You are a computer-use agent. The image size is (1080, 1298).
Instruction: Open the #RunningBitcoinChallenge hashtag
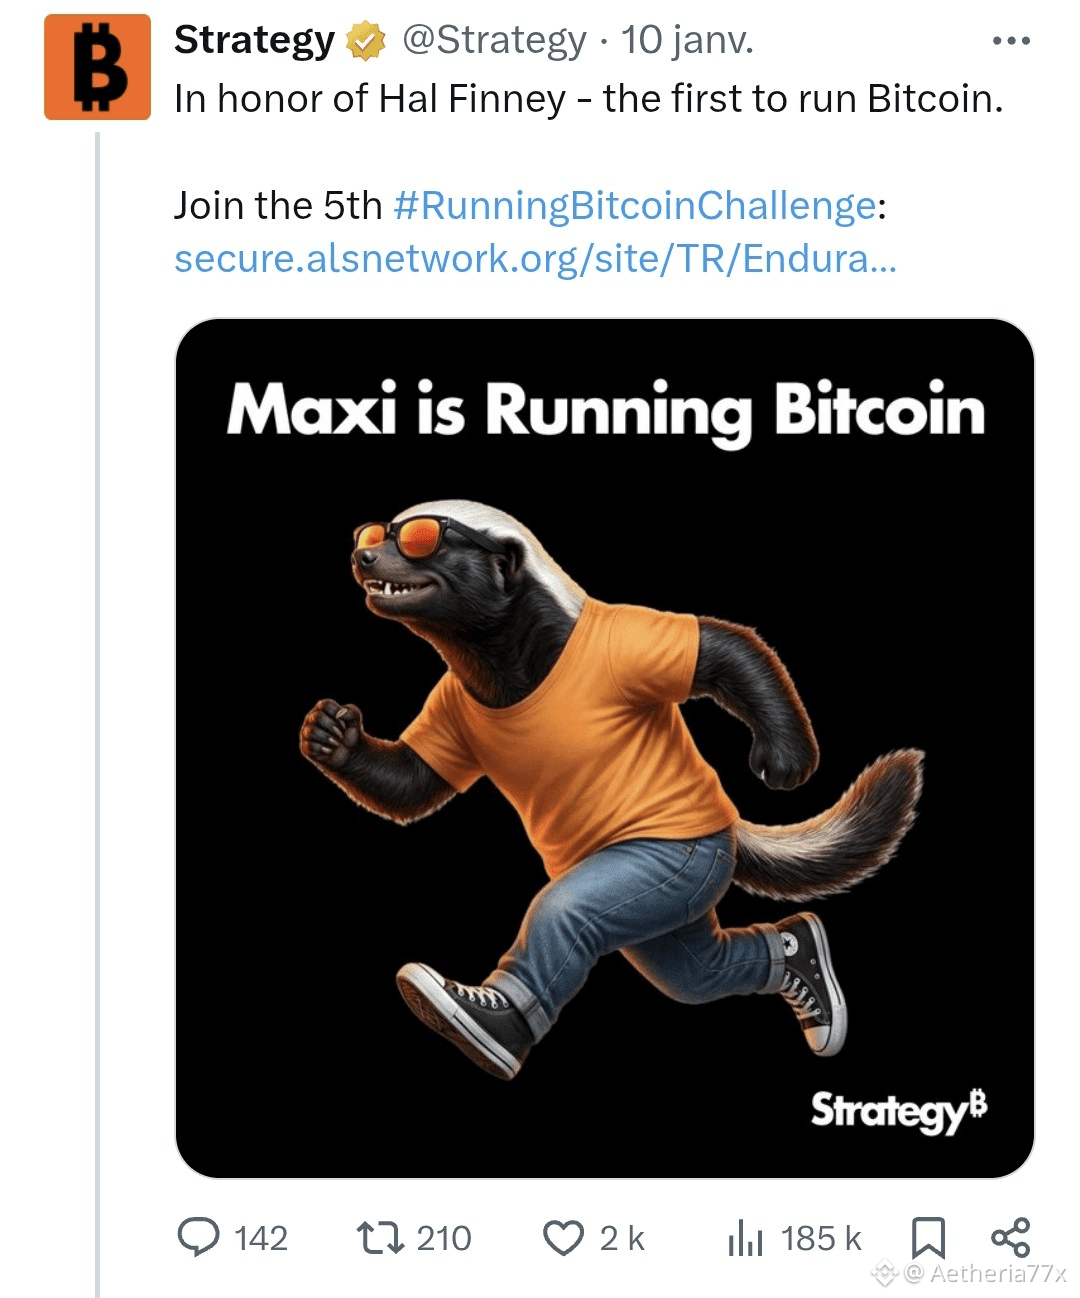(x=635, y=206)
